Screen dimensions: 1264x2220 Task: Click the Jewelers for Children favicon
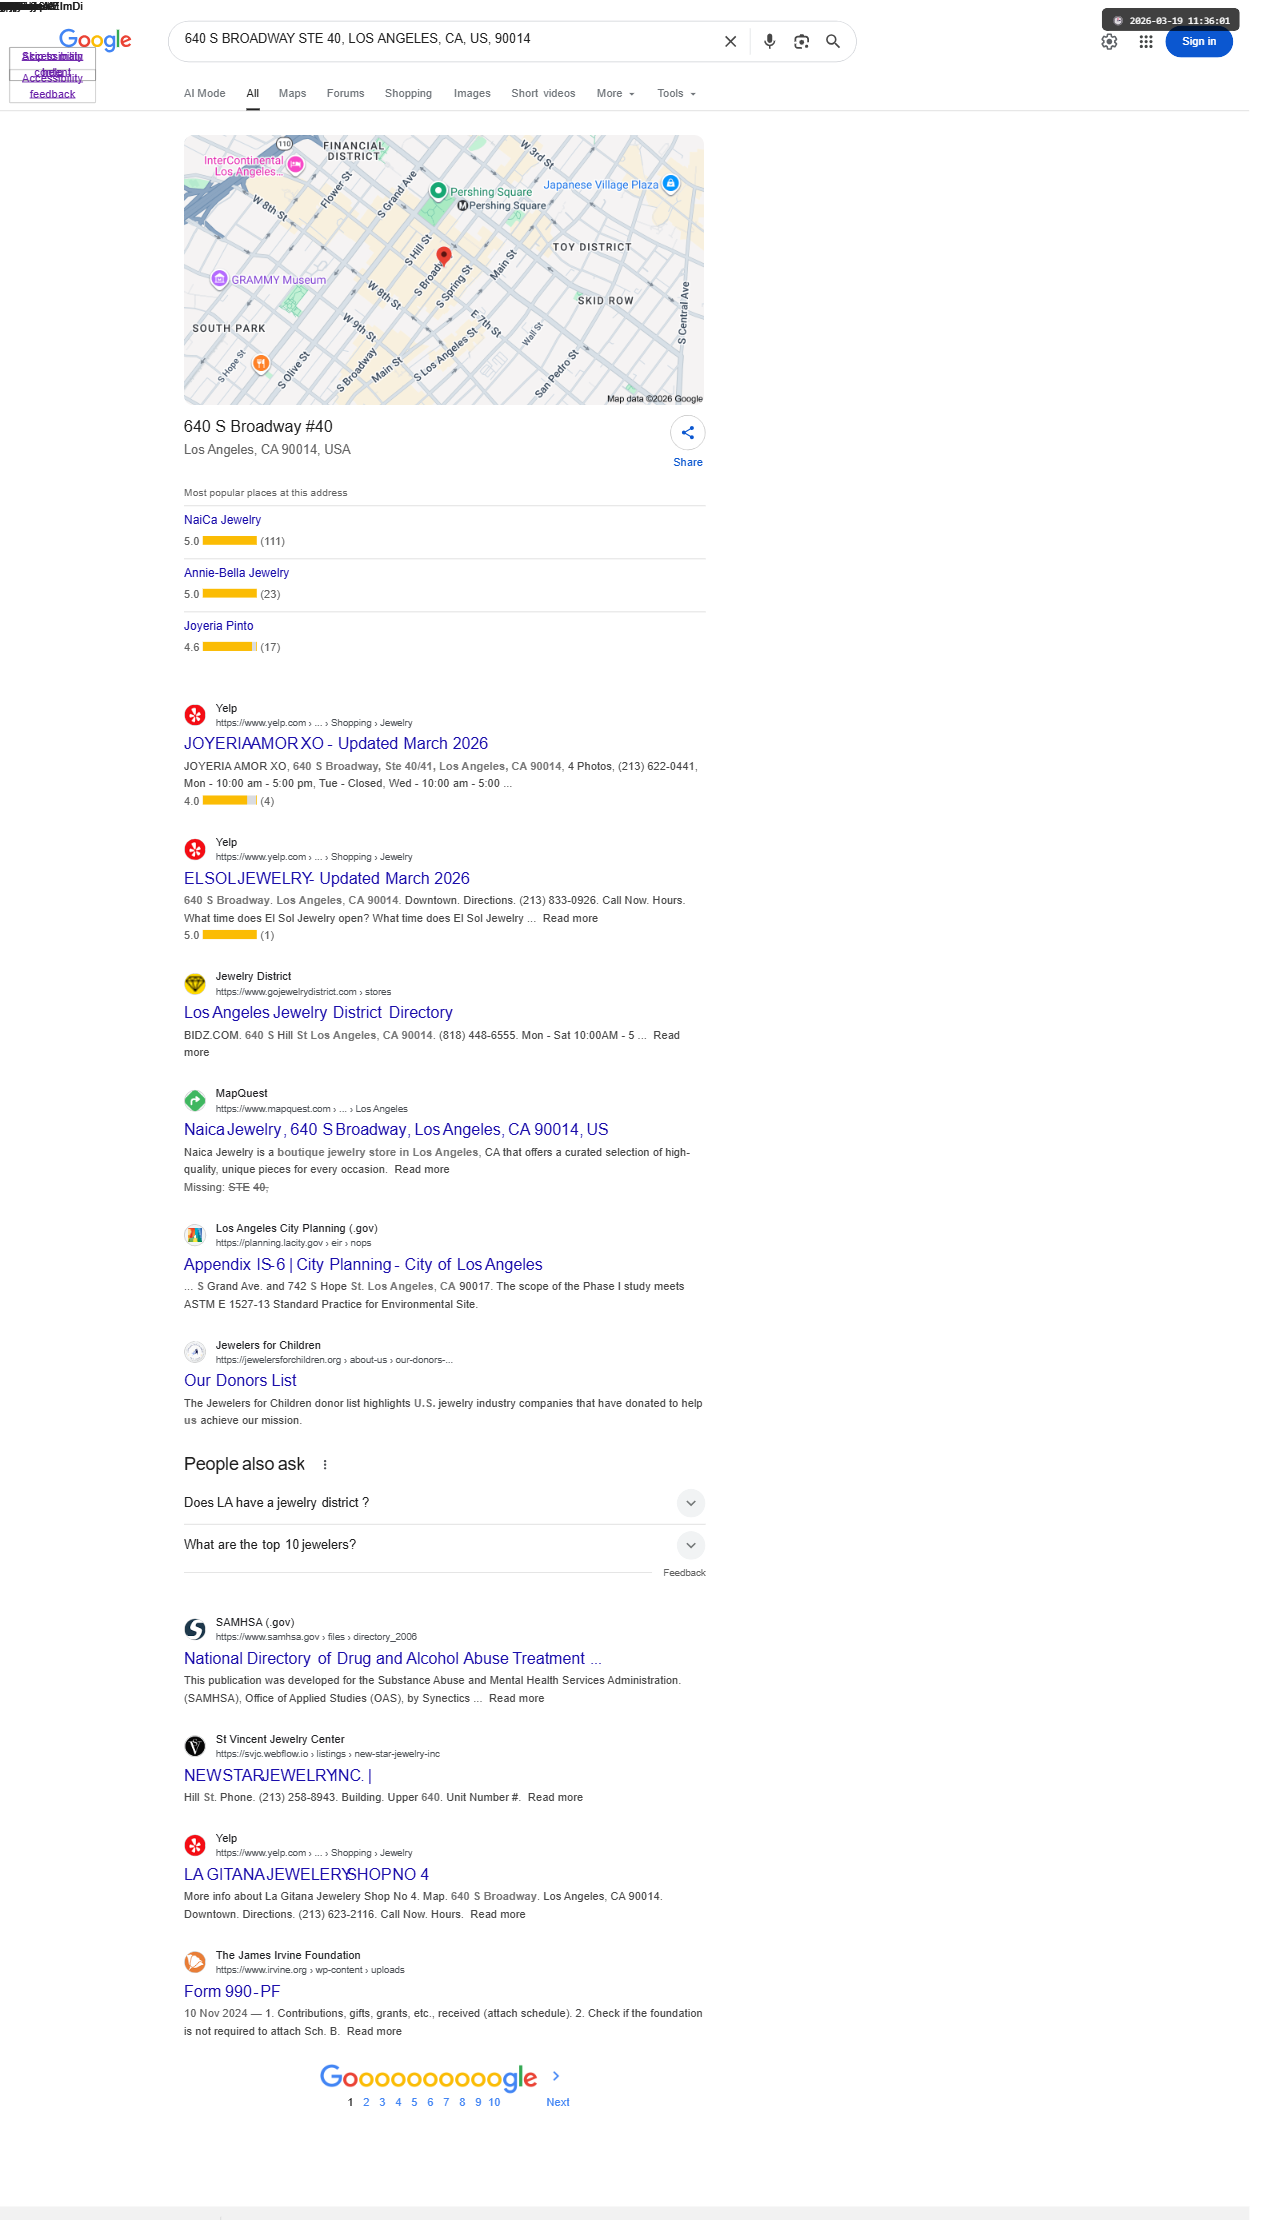click(195, 1352)
